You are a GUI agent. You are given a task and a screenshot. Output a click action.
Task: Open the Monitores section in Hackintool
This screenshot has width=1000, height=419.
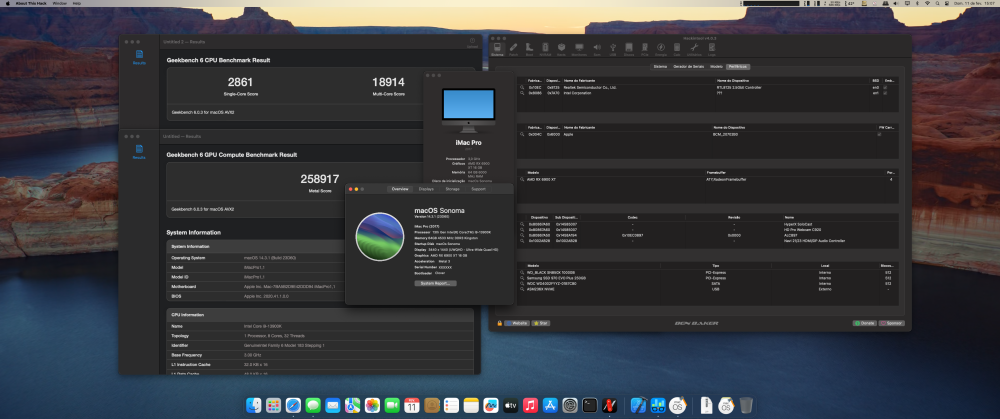(579, 48)
